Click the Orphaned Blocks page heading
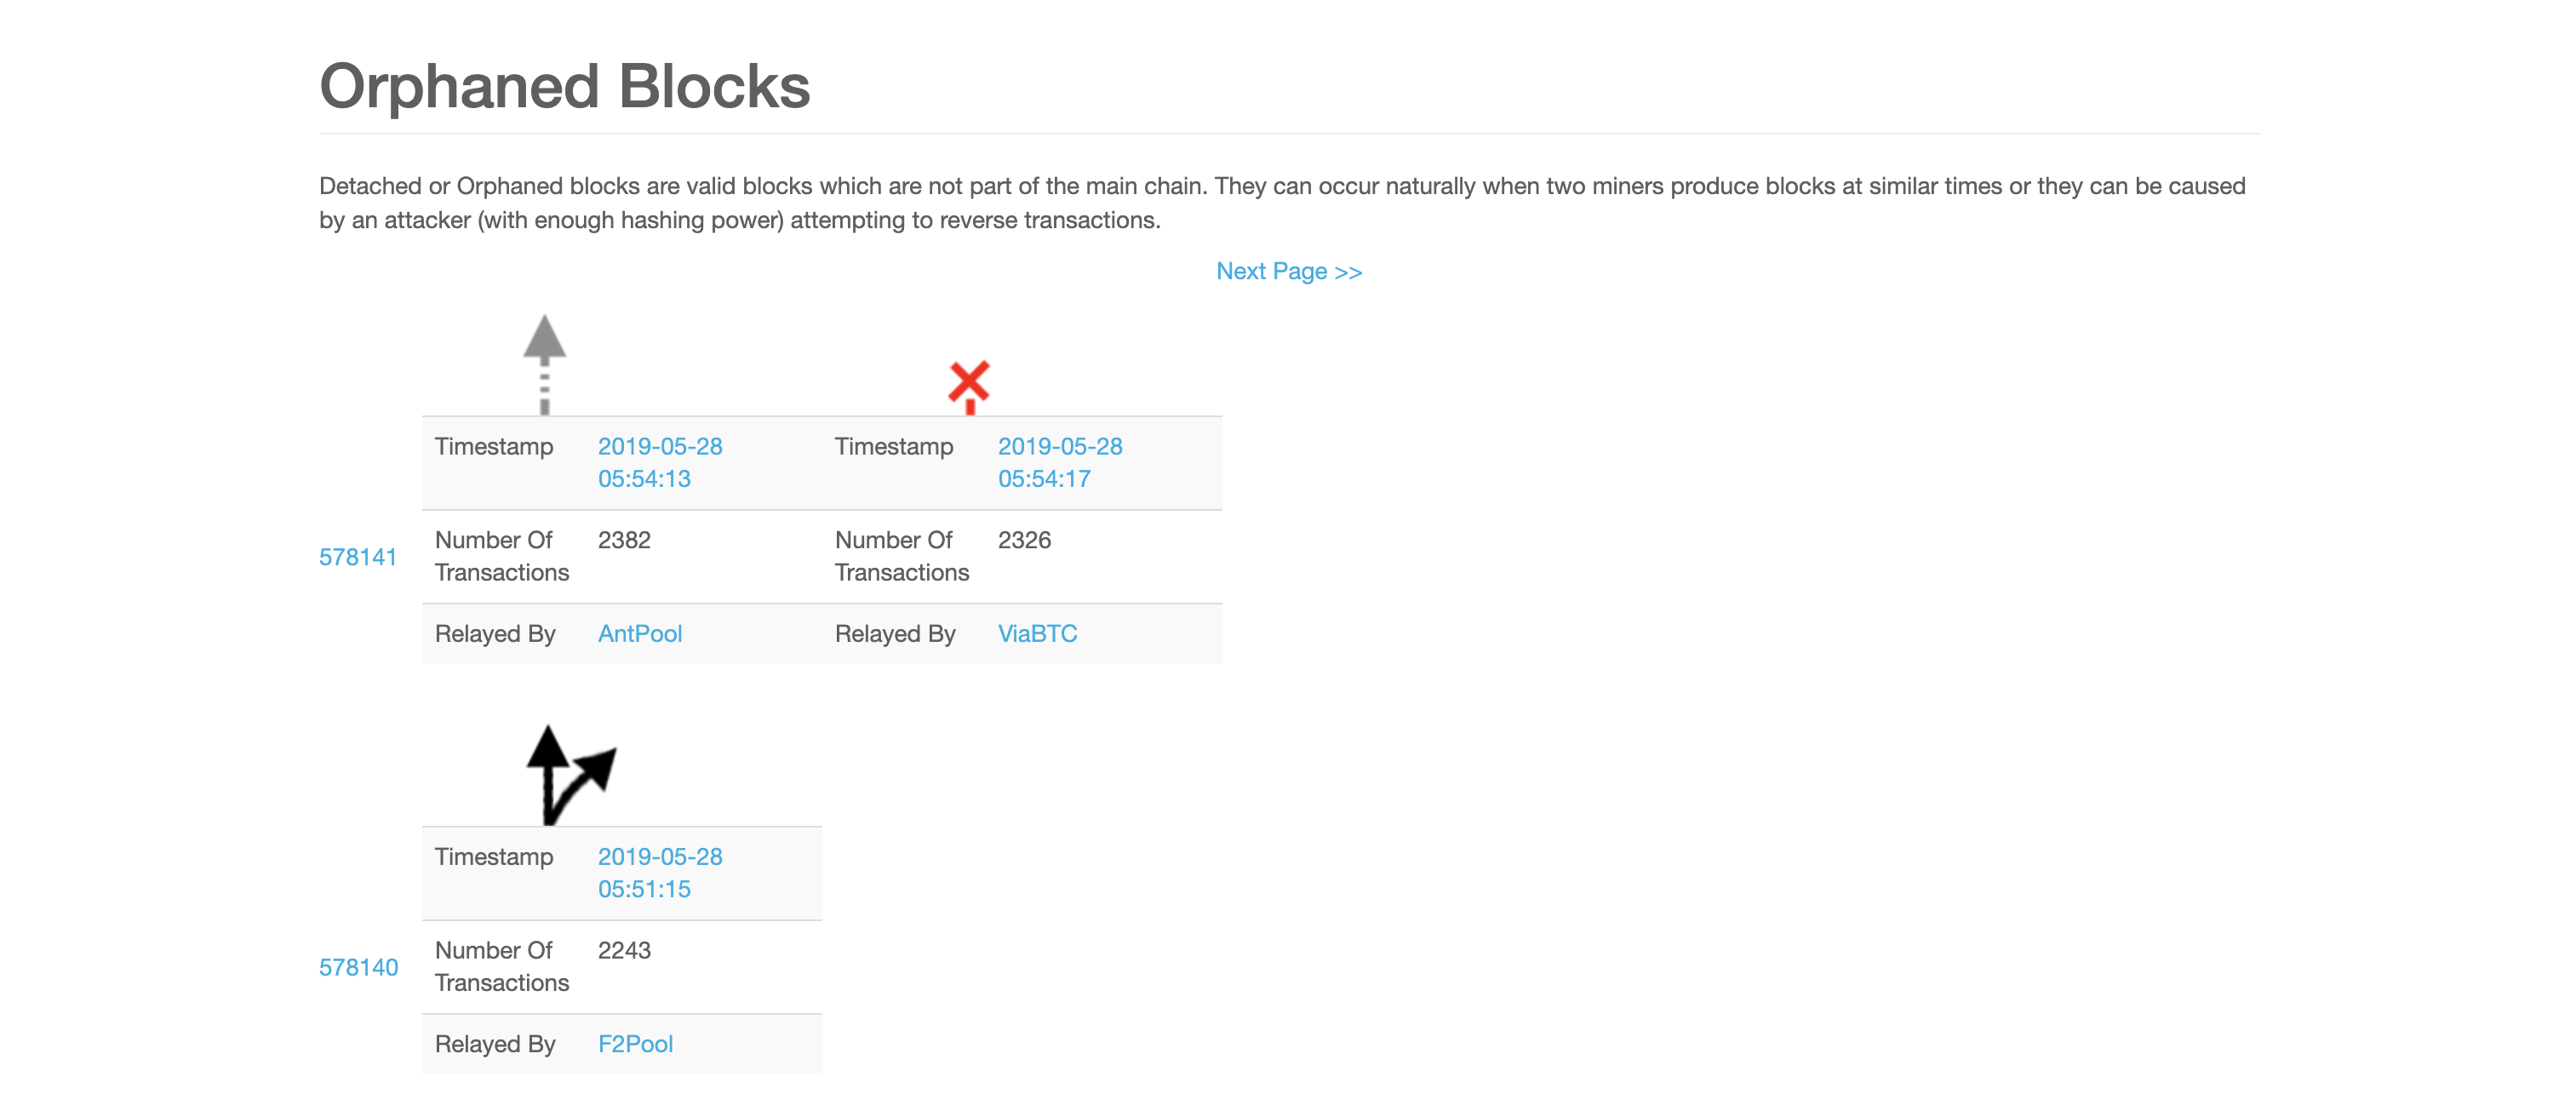This screenshot has height=1105, width=2576. [x=564, y=86]
